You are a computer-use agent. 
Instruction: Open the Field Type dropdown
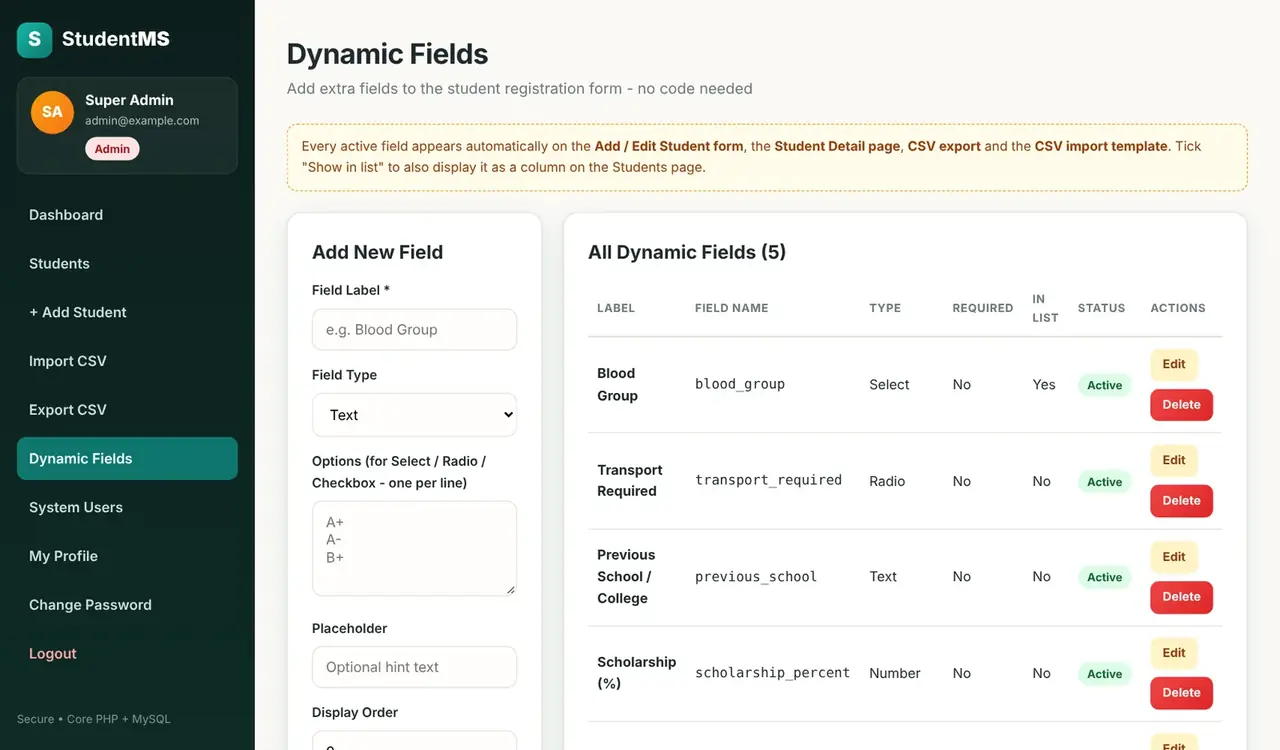(x=414, y=415)
